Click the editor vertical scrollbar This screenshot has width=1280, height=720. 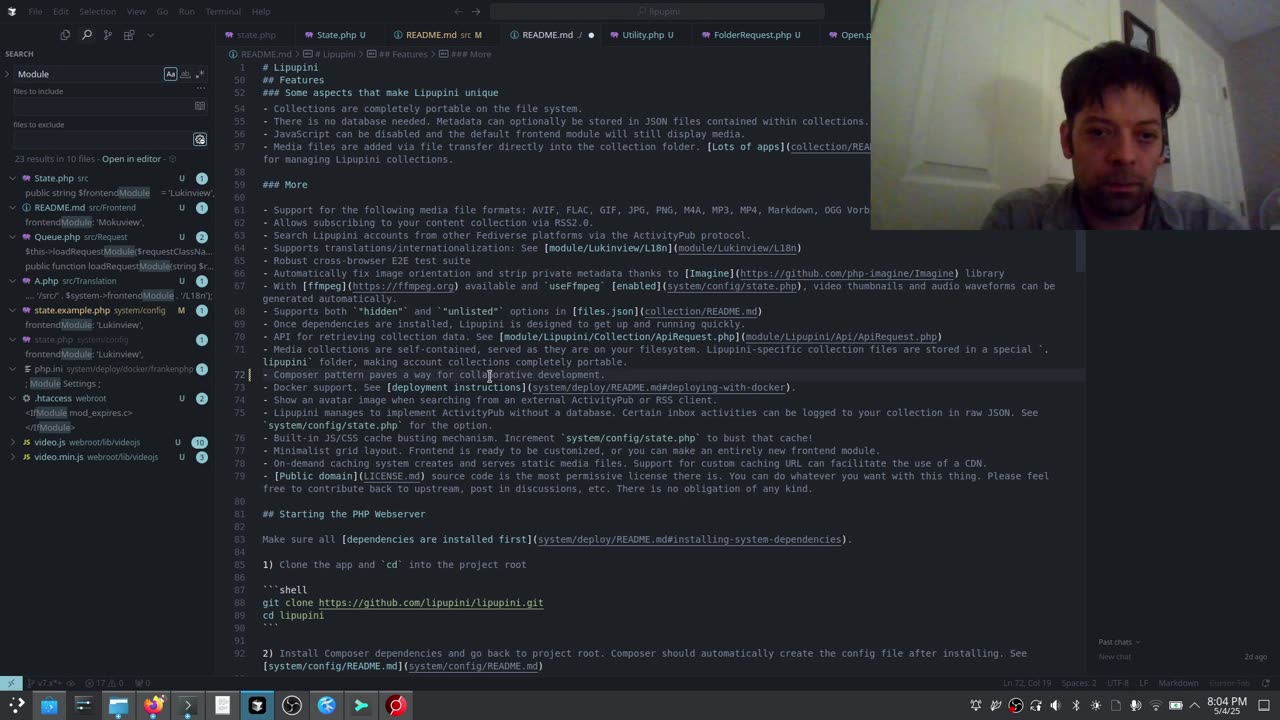(x=1081, y=250)
